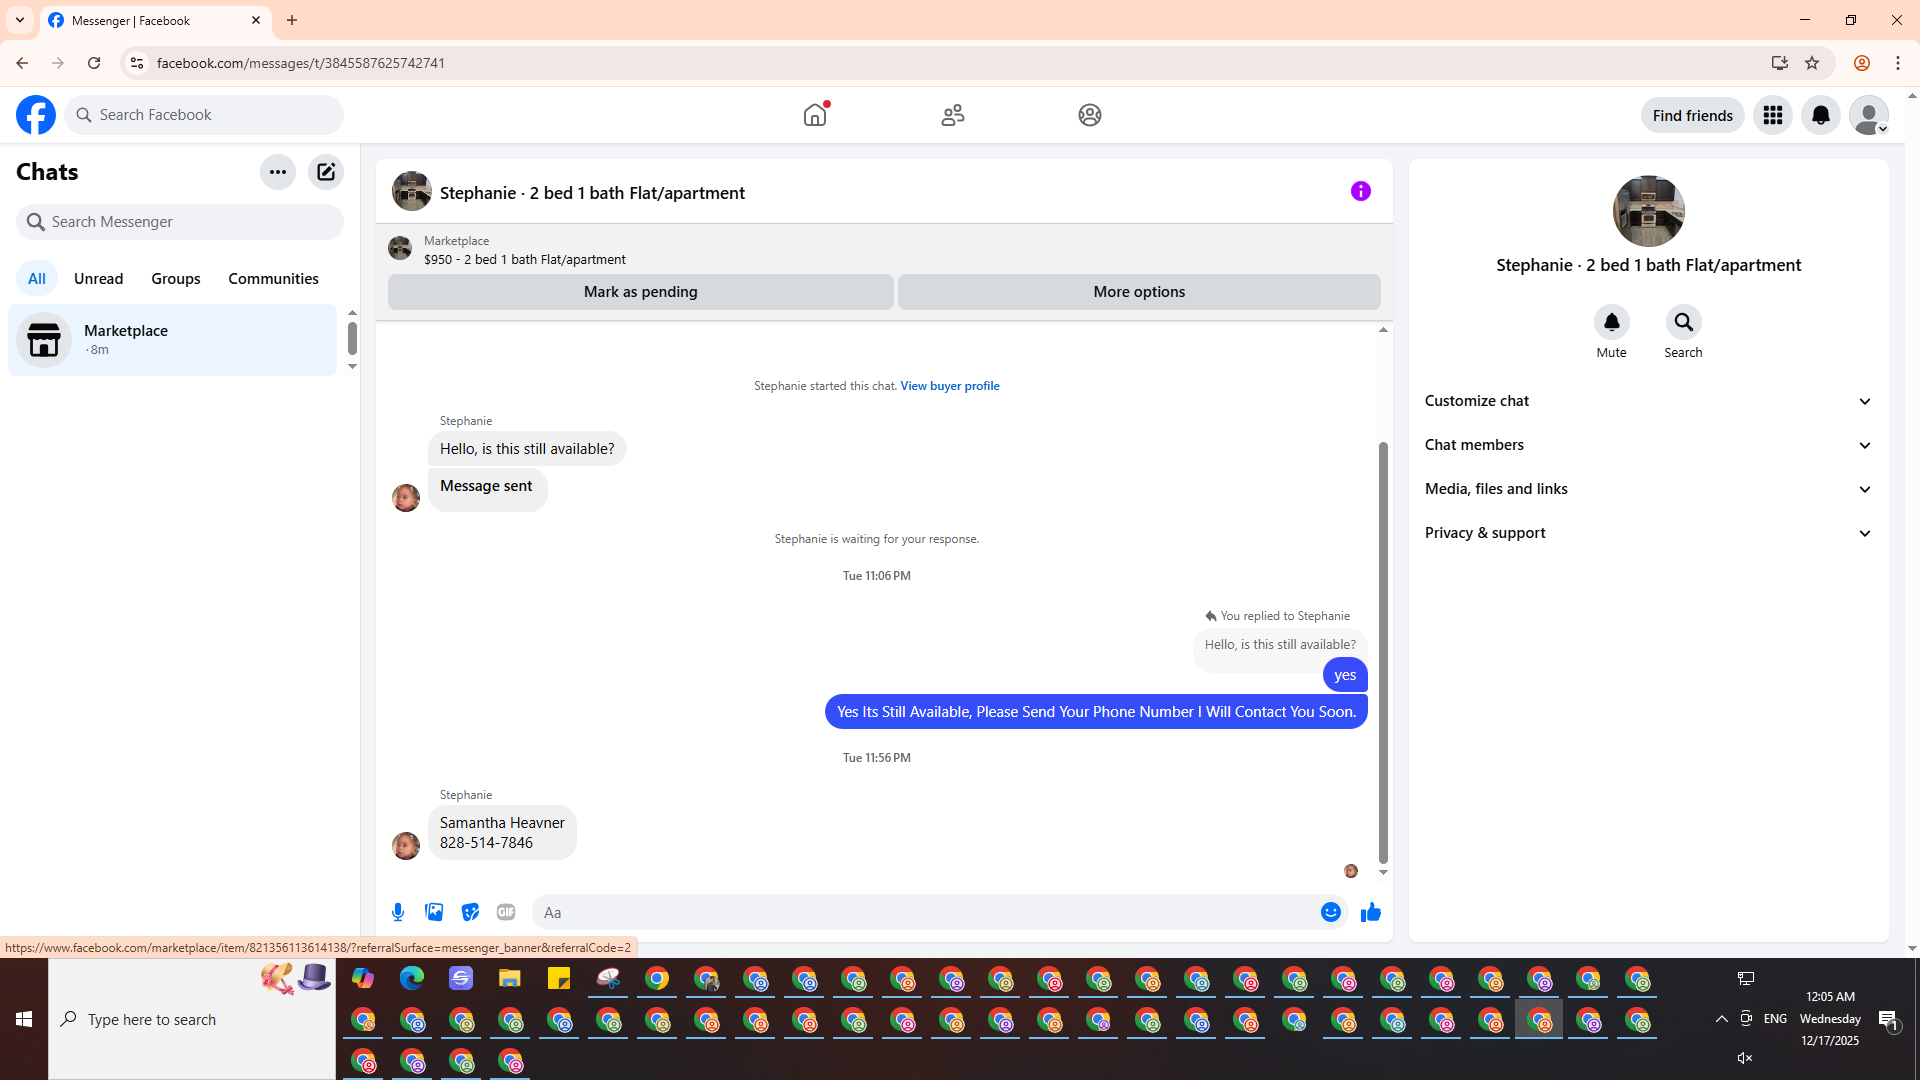Open the taskbar clock and date
Viewport: 1920px width, 1080px height.
[1830, 1019]
